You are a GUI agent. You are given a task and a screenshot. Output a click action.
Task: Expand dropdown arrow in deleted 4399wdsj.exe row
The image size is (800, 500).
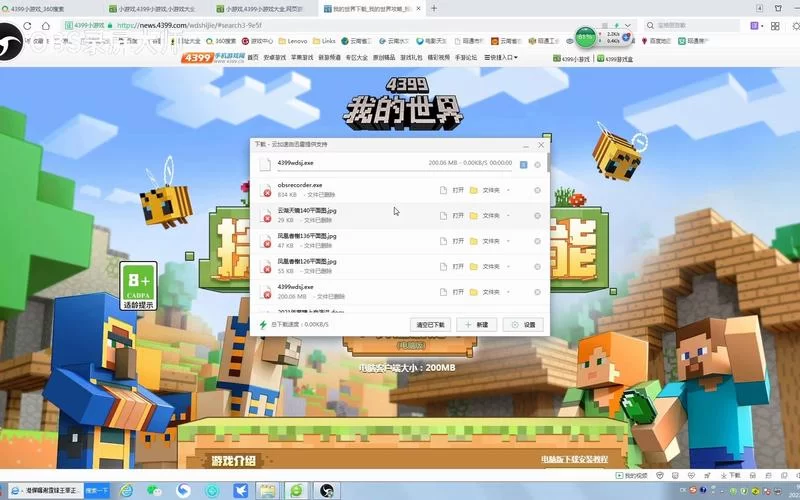click(508, 292)
